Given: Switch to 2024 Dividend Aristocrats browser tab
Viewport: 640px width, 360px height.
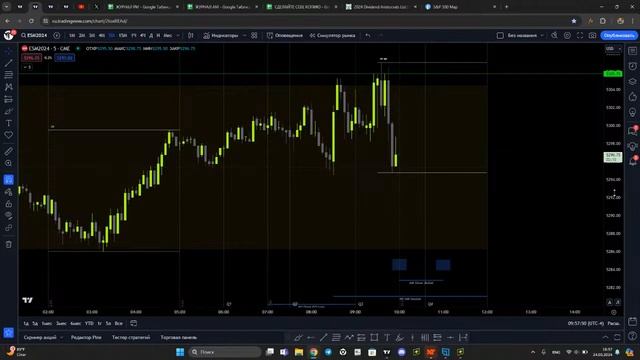Looking at the screenshot, I should pos(381,7).
